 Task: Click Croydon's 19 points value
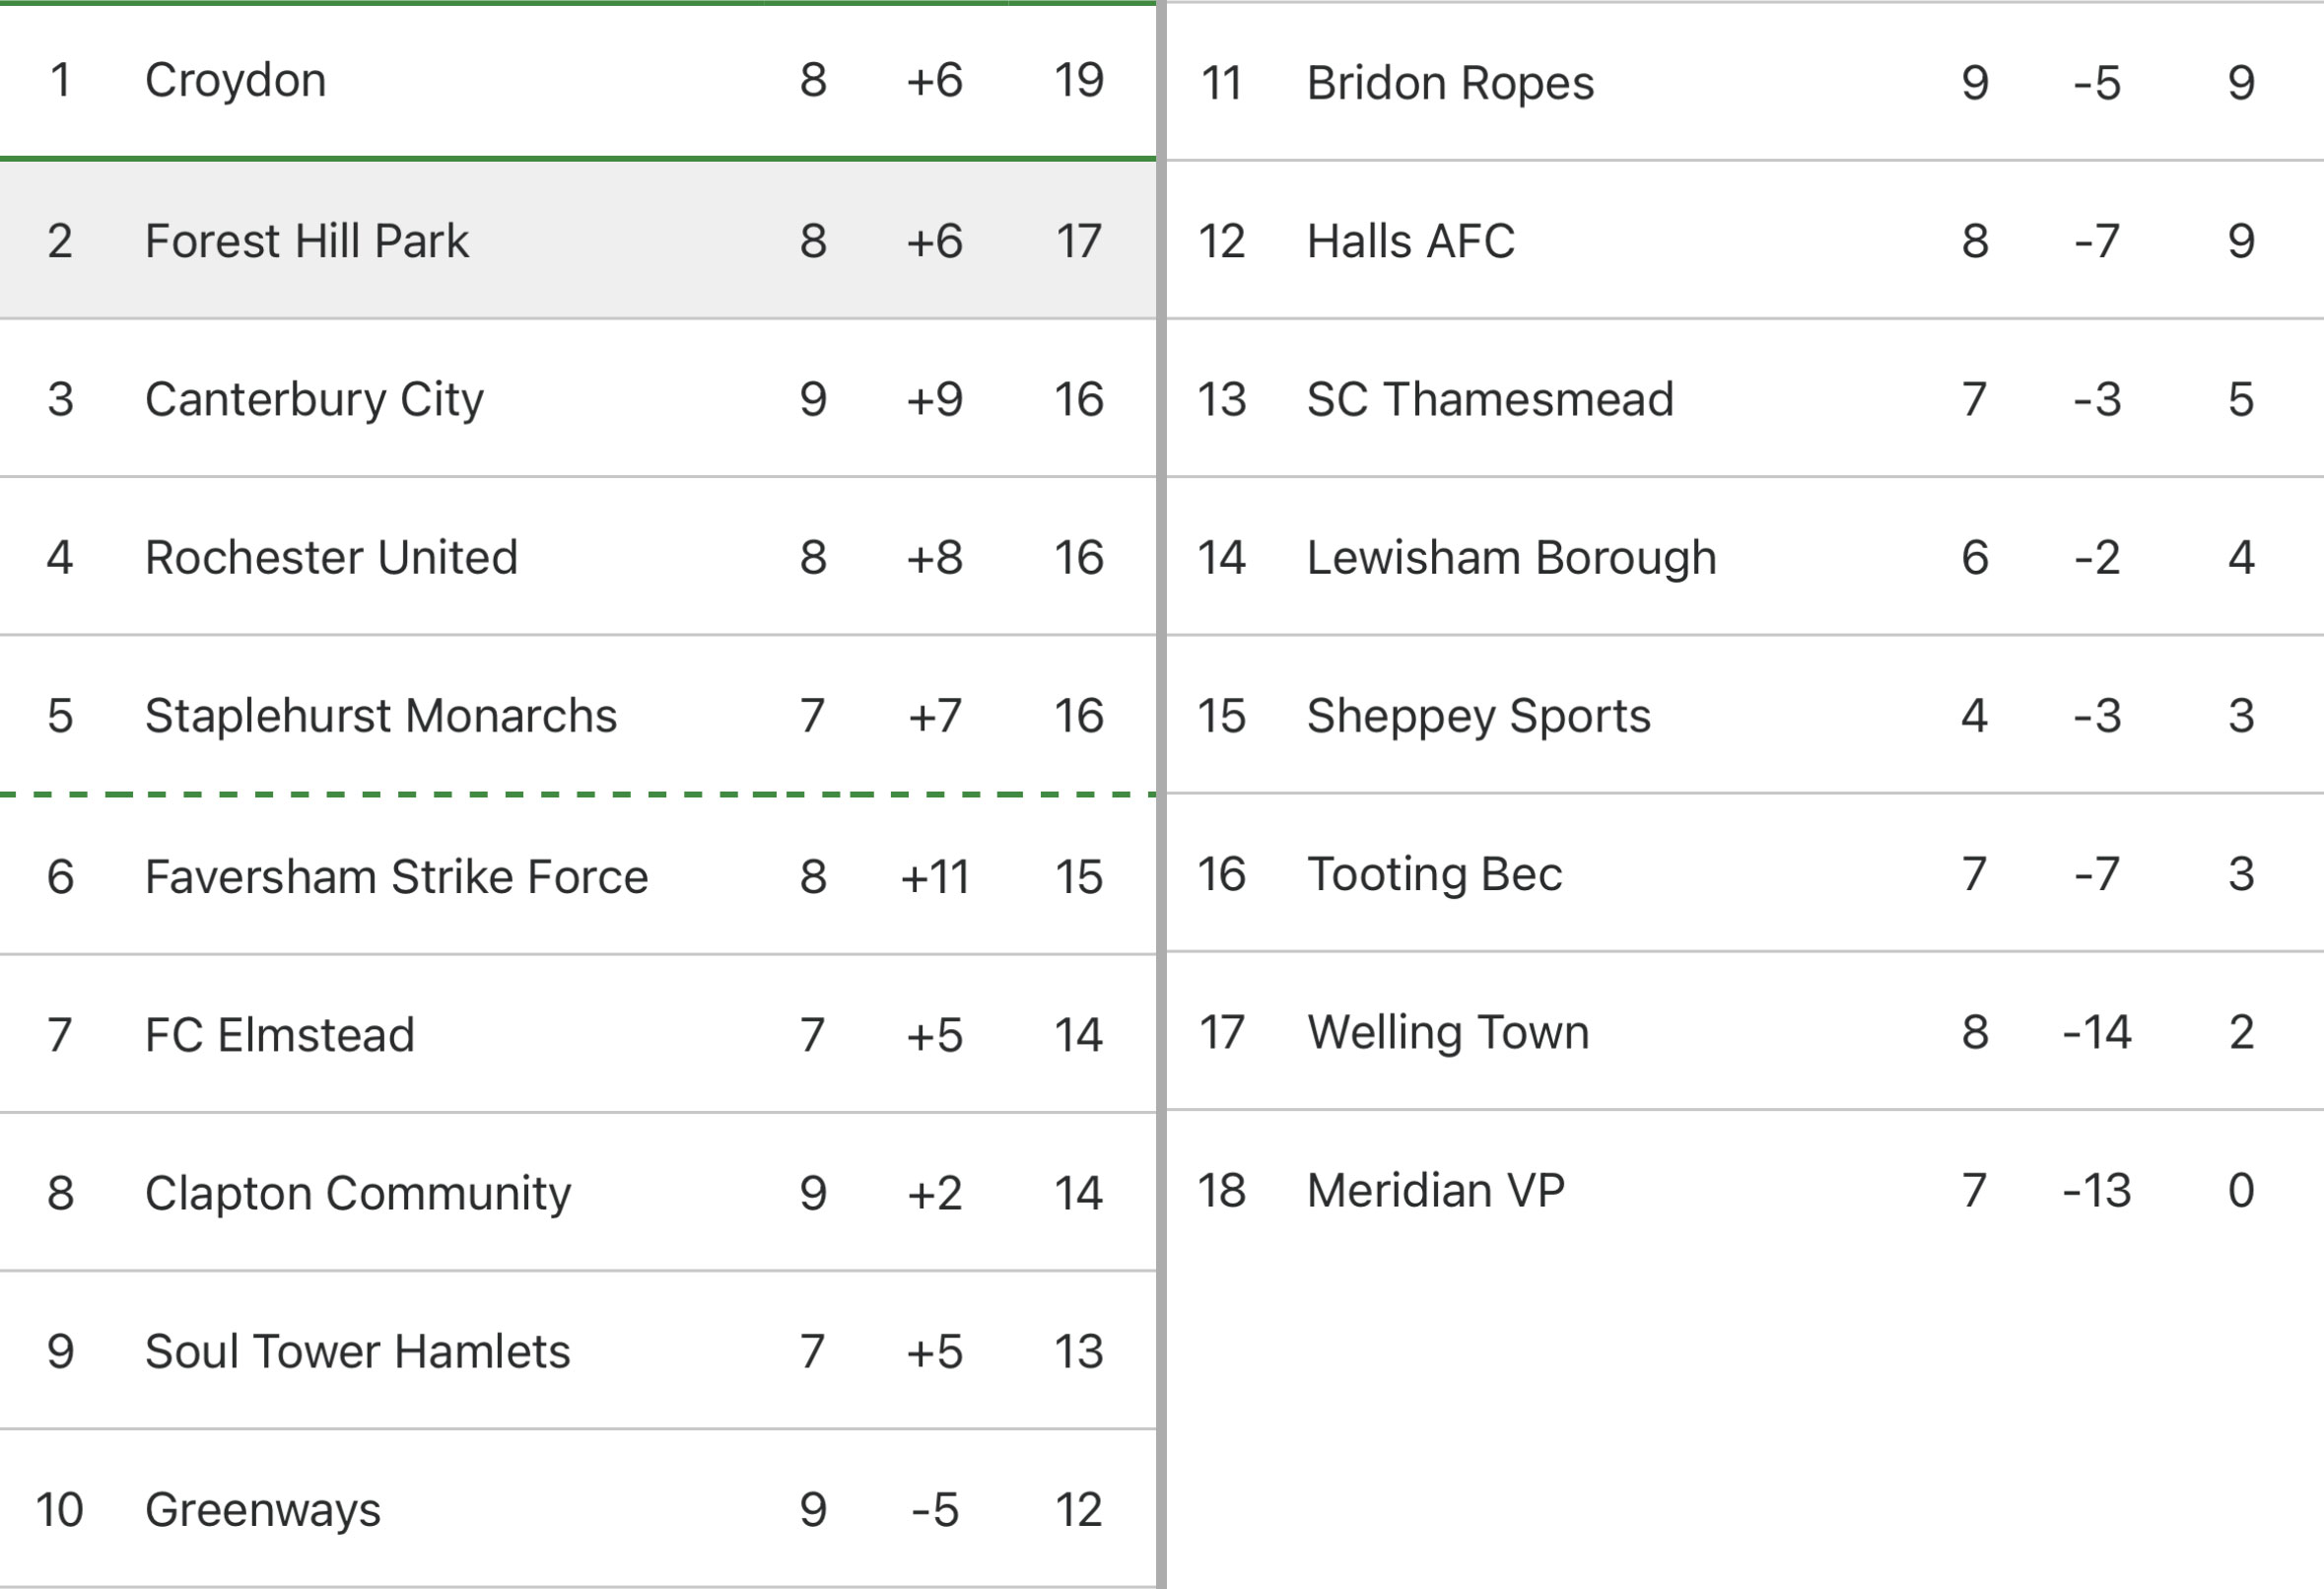[x=1078, y=80]
